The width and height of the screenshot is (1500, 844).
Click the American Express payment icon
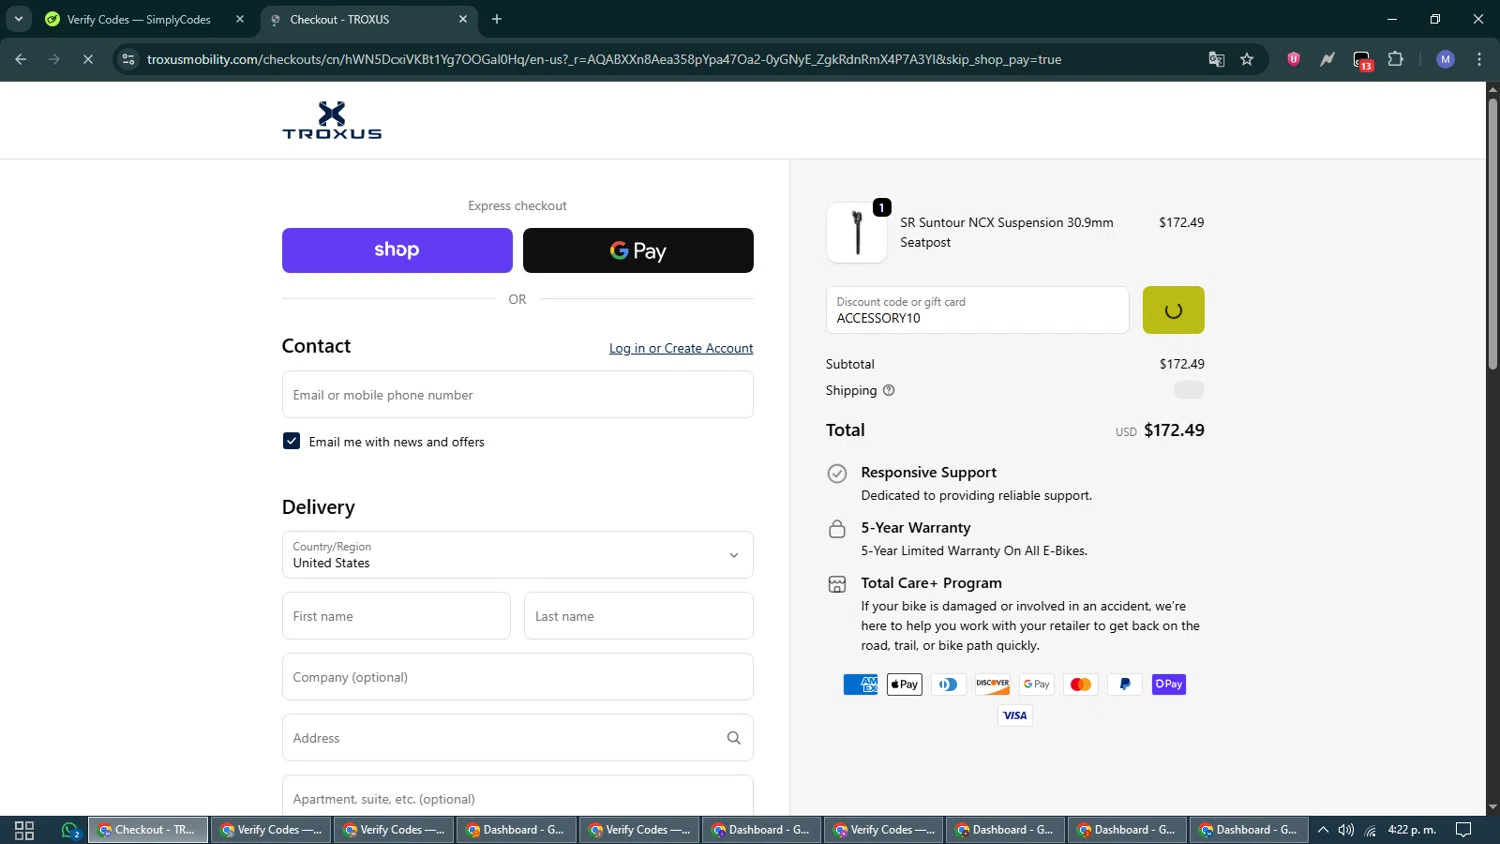point(860,684)
